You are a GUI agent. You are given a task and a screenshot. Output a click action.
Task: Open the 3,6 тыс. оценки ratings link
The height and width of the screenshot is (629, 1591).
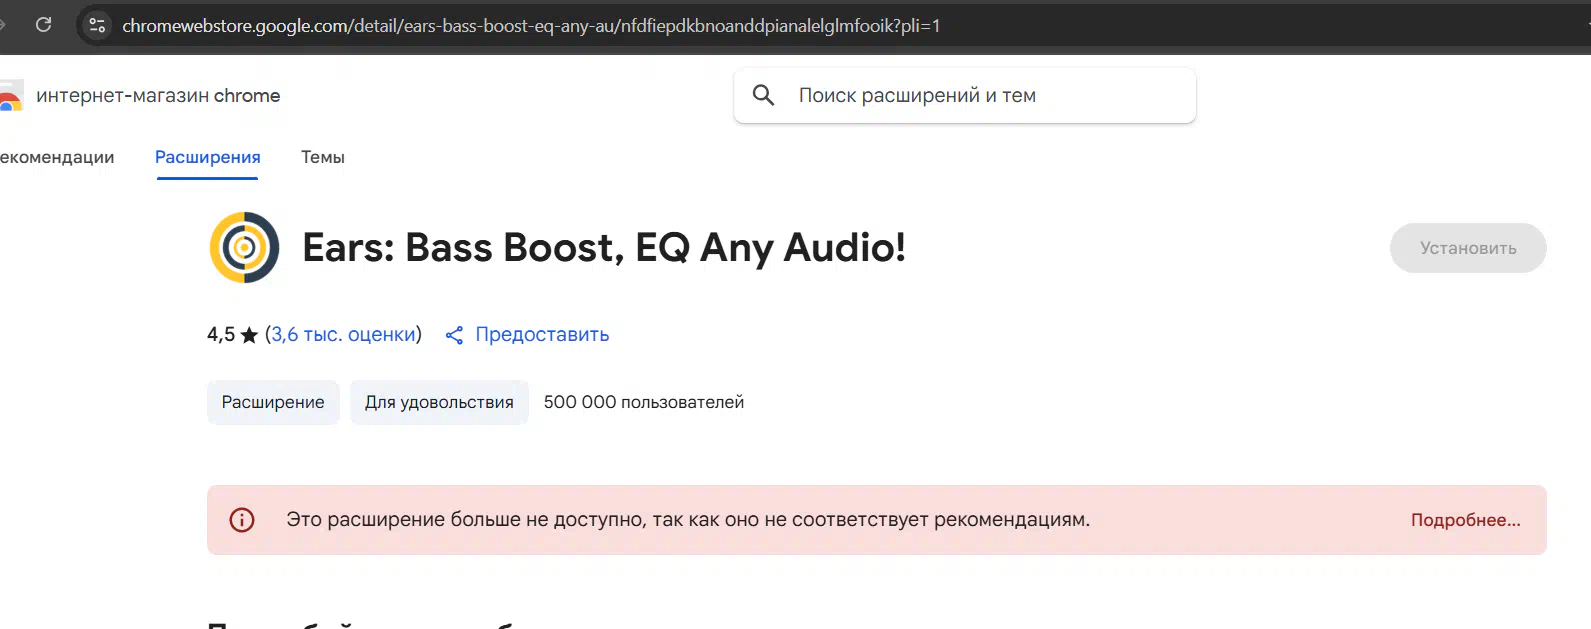tap(343, 335)
